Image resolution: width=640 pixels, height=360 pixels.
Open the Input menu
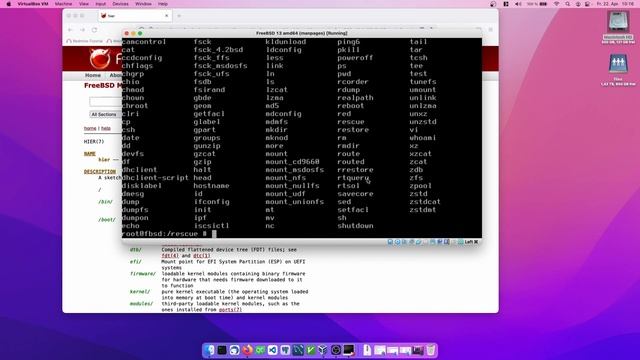pyautogui.click(x=100, y=4)
